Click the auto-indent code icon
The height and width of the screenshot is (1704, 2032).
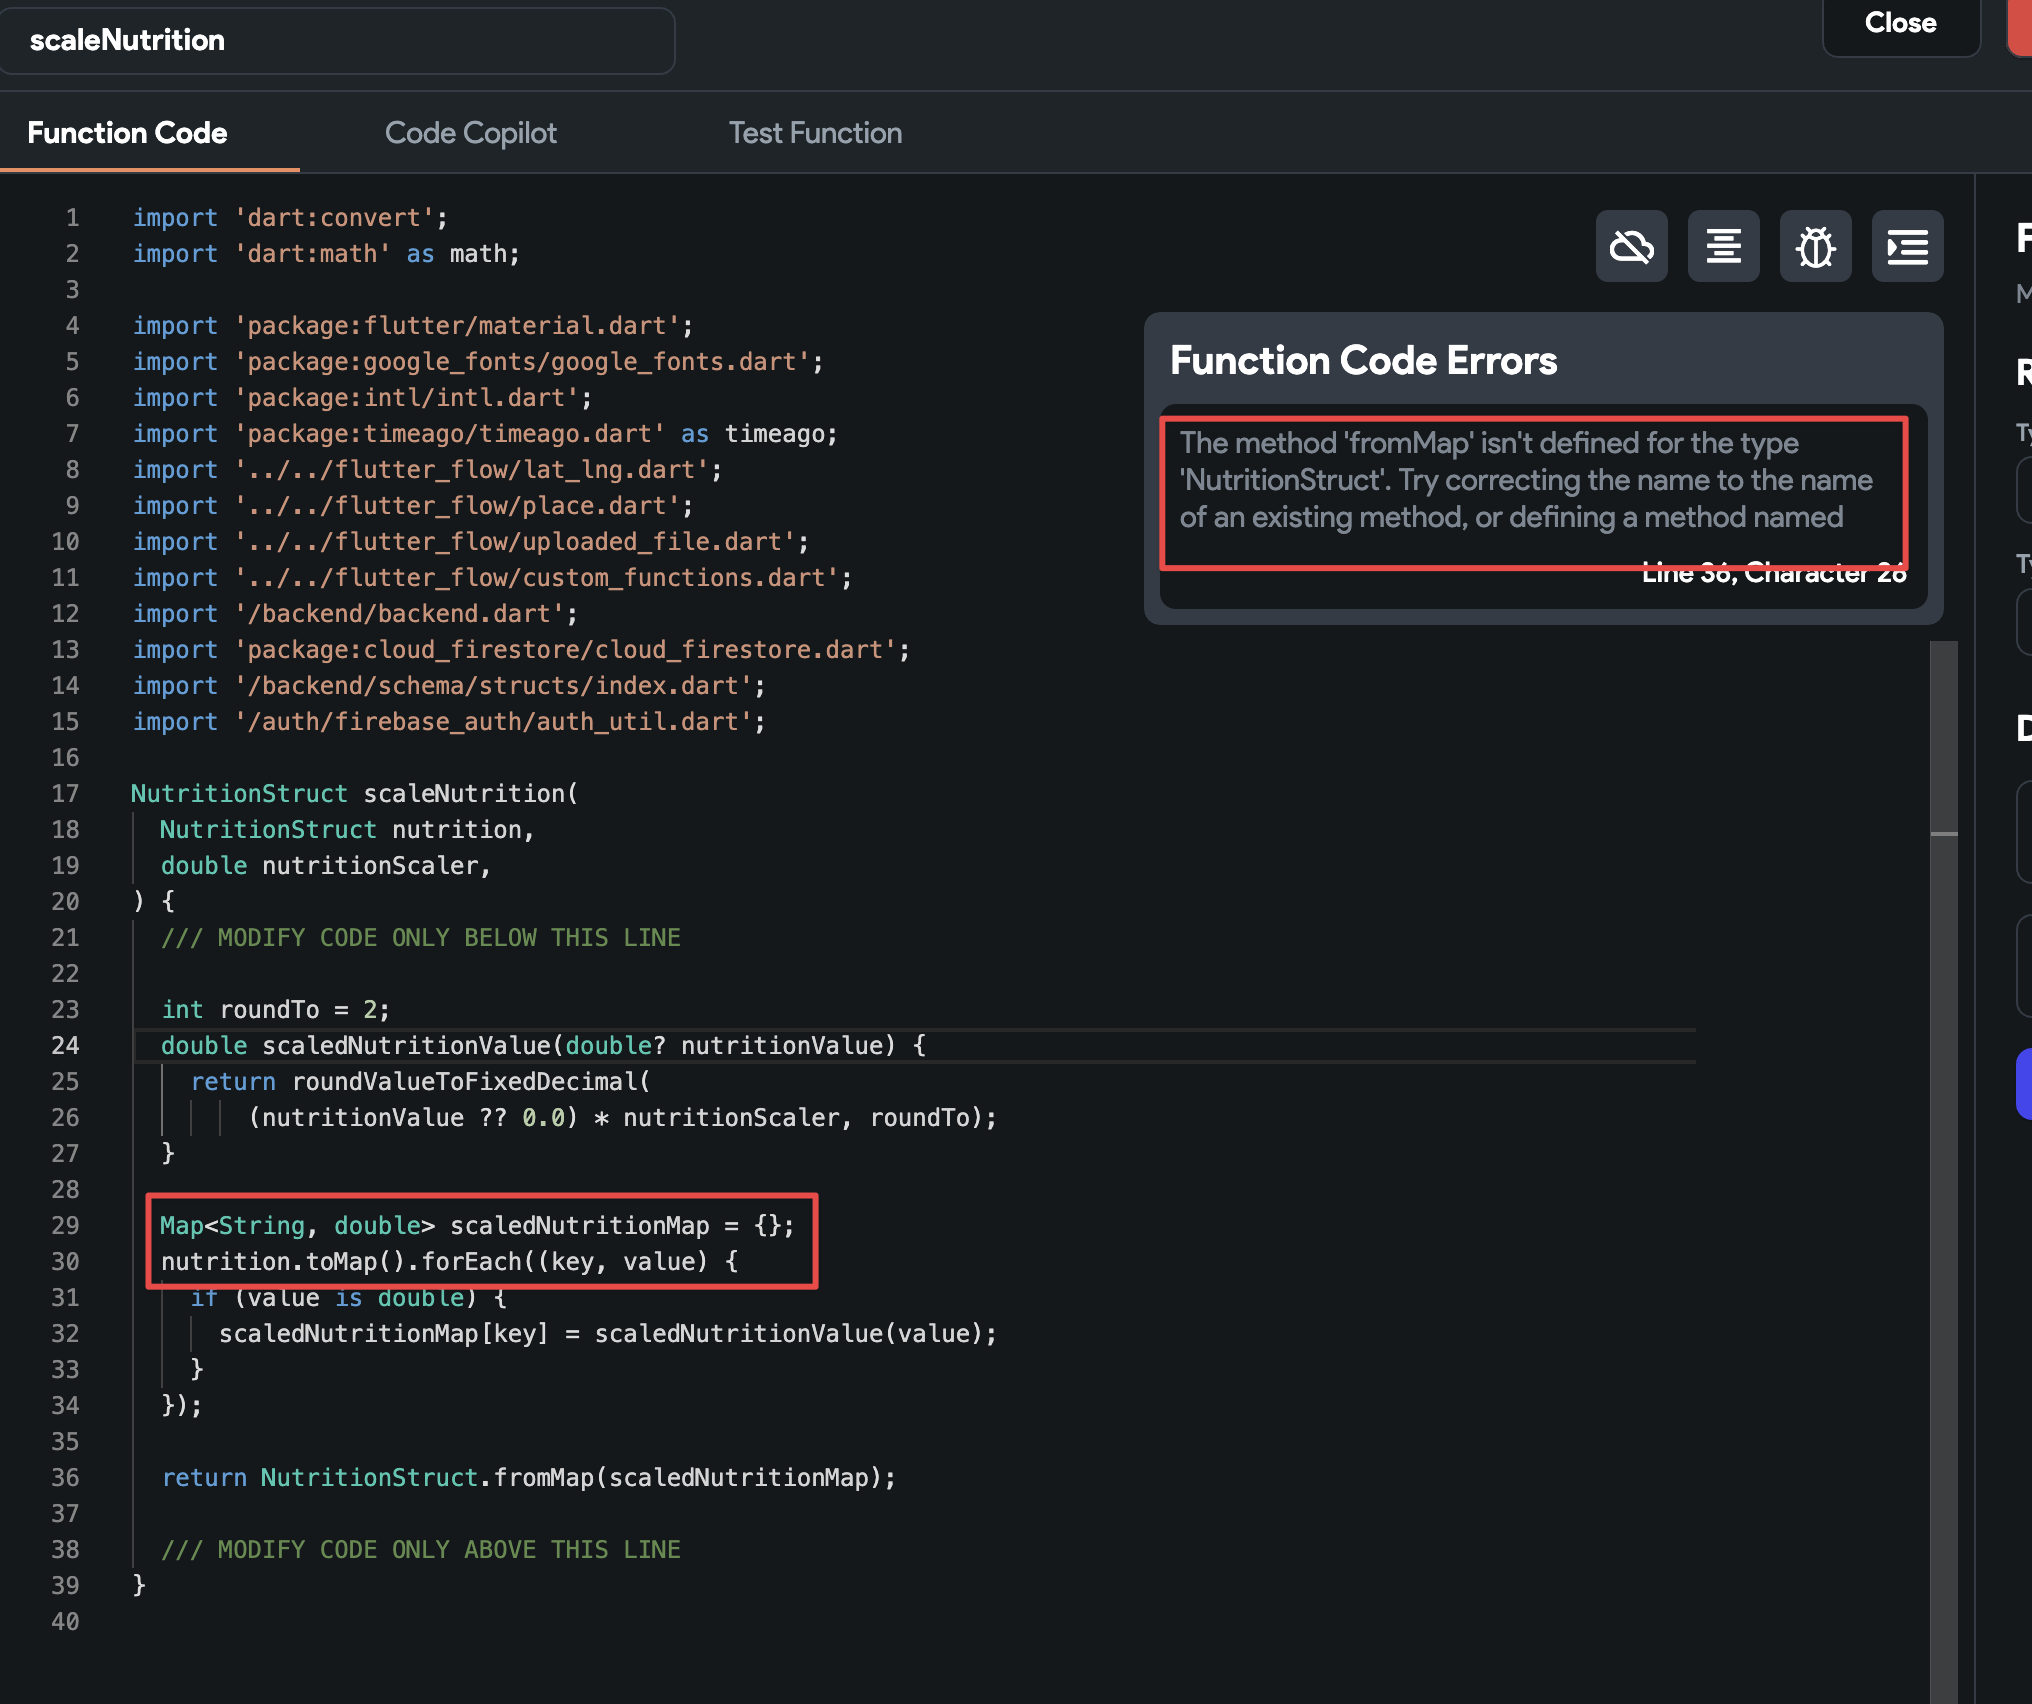pos(1906,246)
